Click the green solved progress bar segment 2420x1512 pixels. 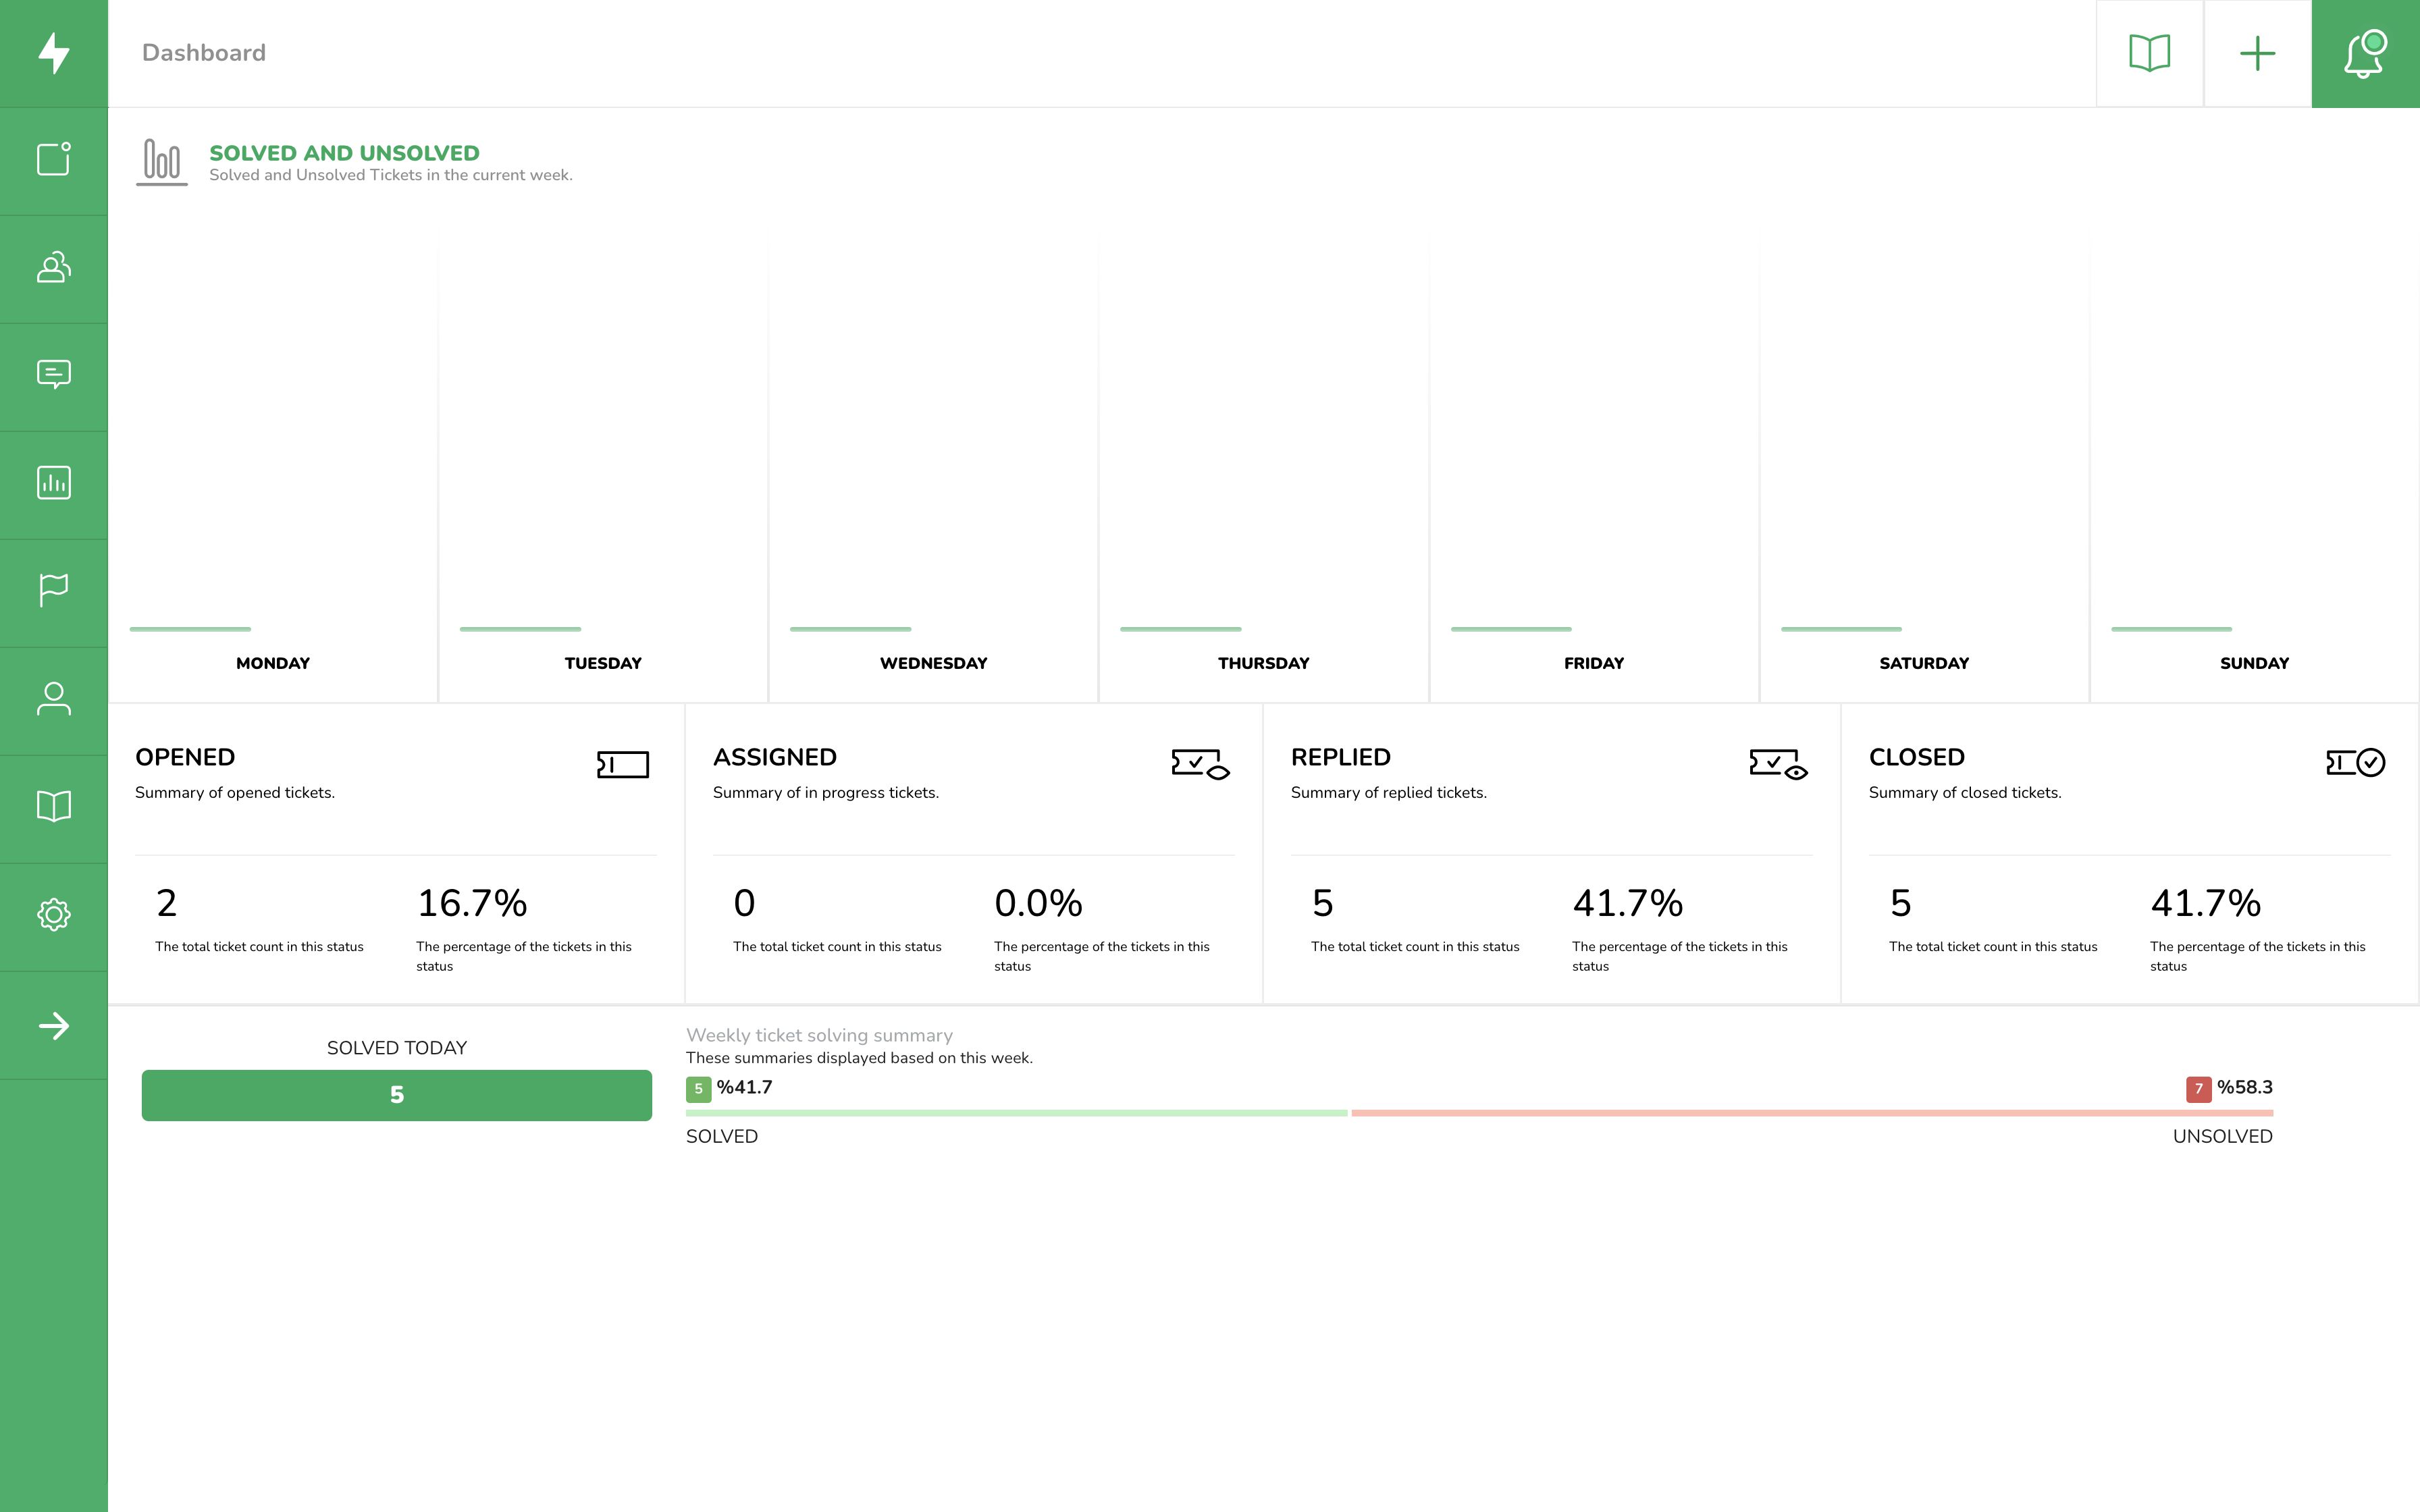(x=1016, y=1113)
